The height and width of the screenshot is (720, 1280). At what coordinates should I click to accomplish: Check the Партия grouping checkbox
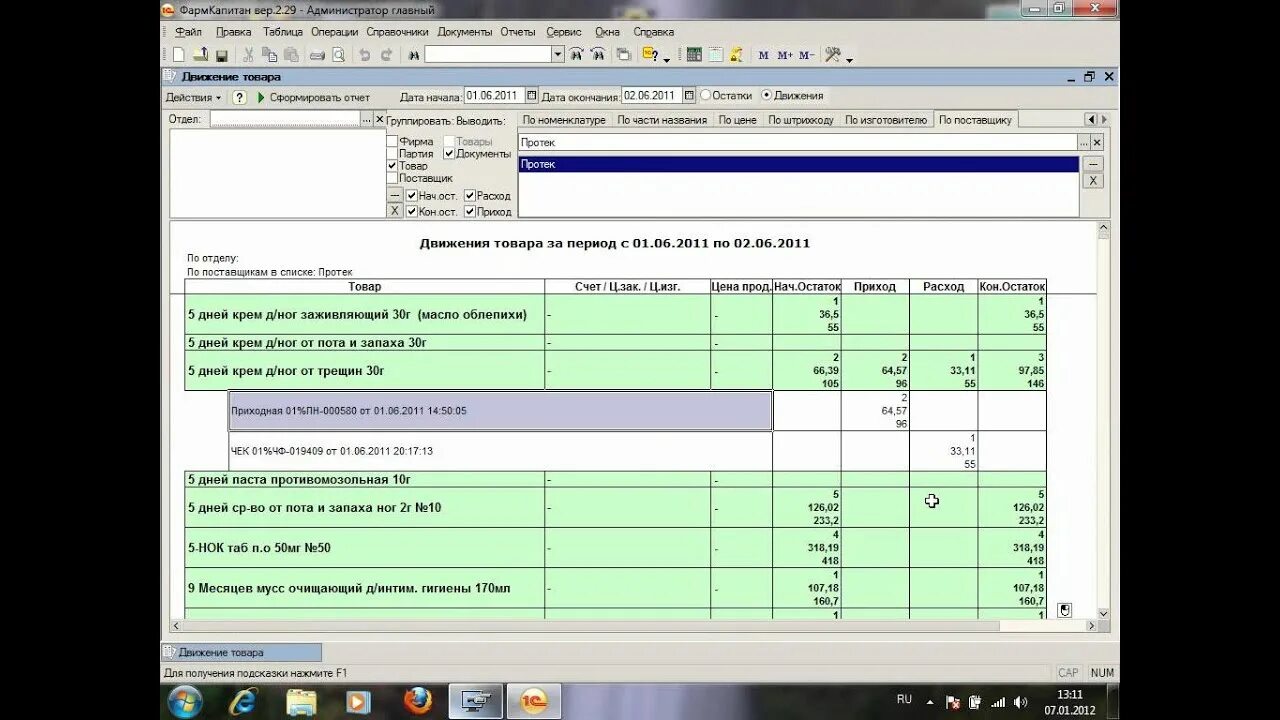point(393,154)
